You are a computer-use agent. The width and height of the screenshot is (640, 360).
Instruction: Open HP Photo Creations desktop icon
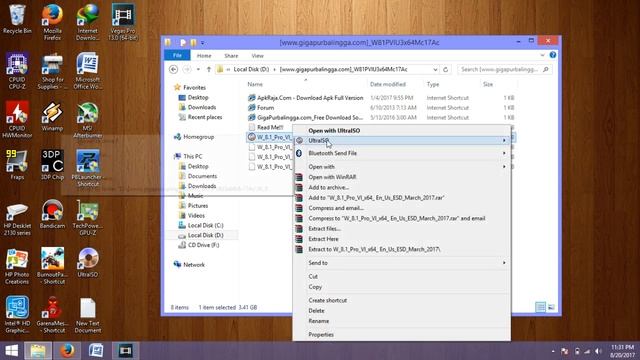click(x=17, y=266)
